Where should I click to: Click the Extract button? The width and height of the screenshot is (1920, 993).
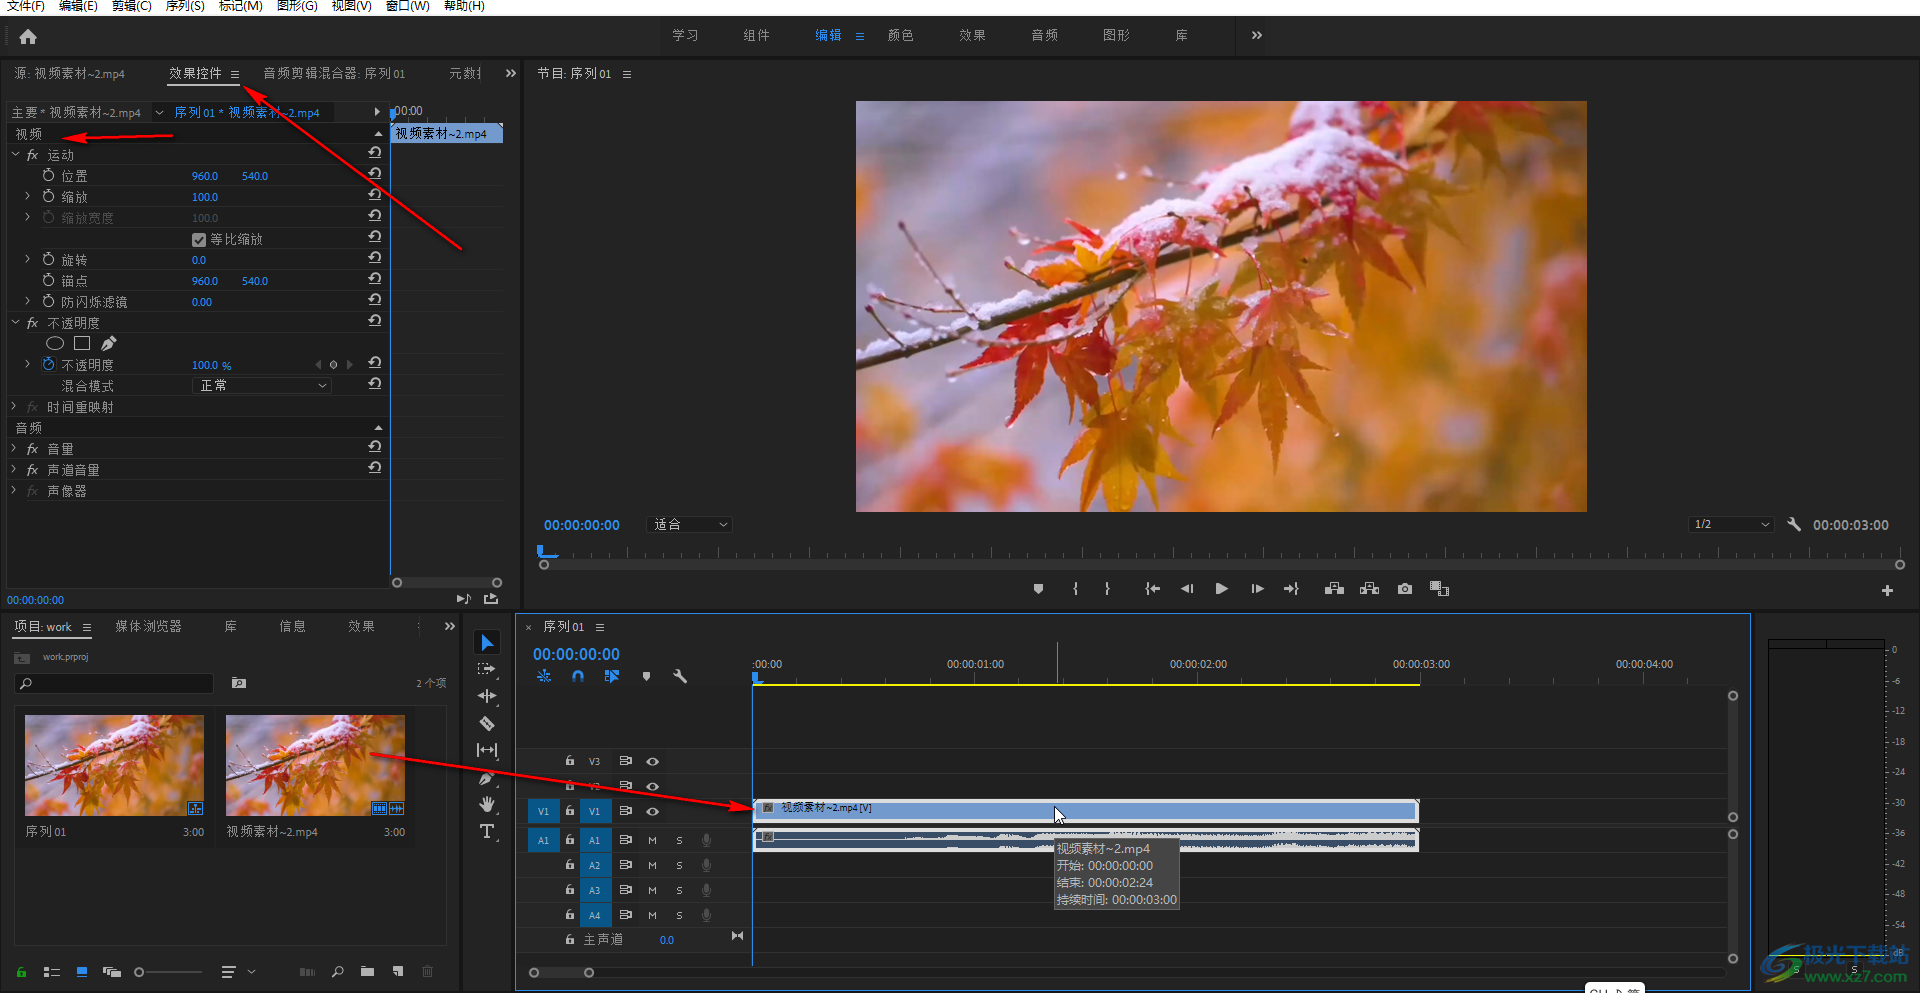tap(1370, 589)
